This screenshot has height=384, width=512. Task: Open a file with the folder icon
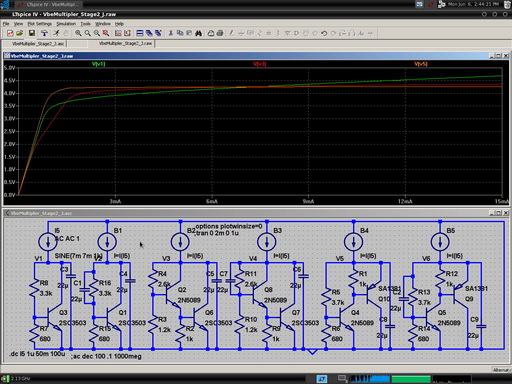pyautogui.click(x=20, y=33)
